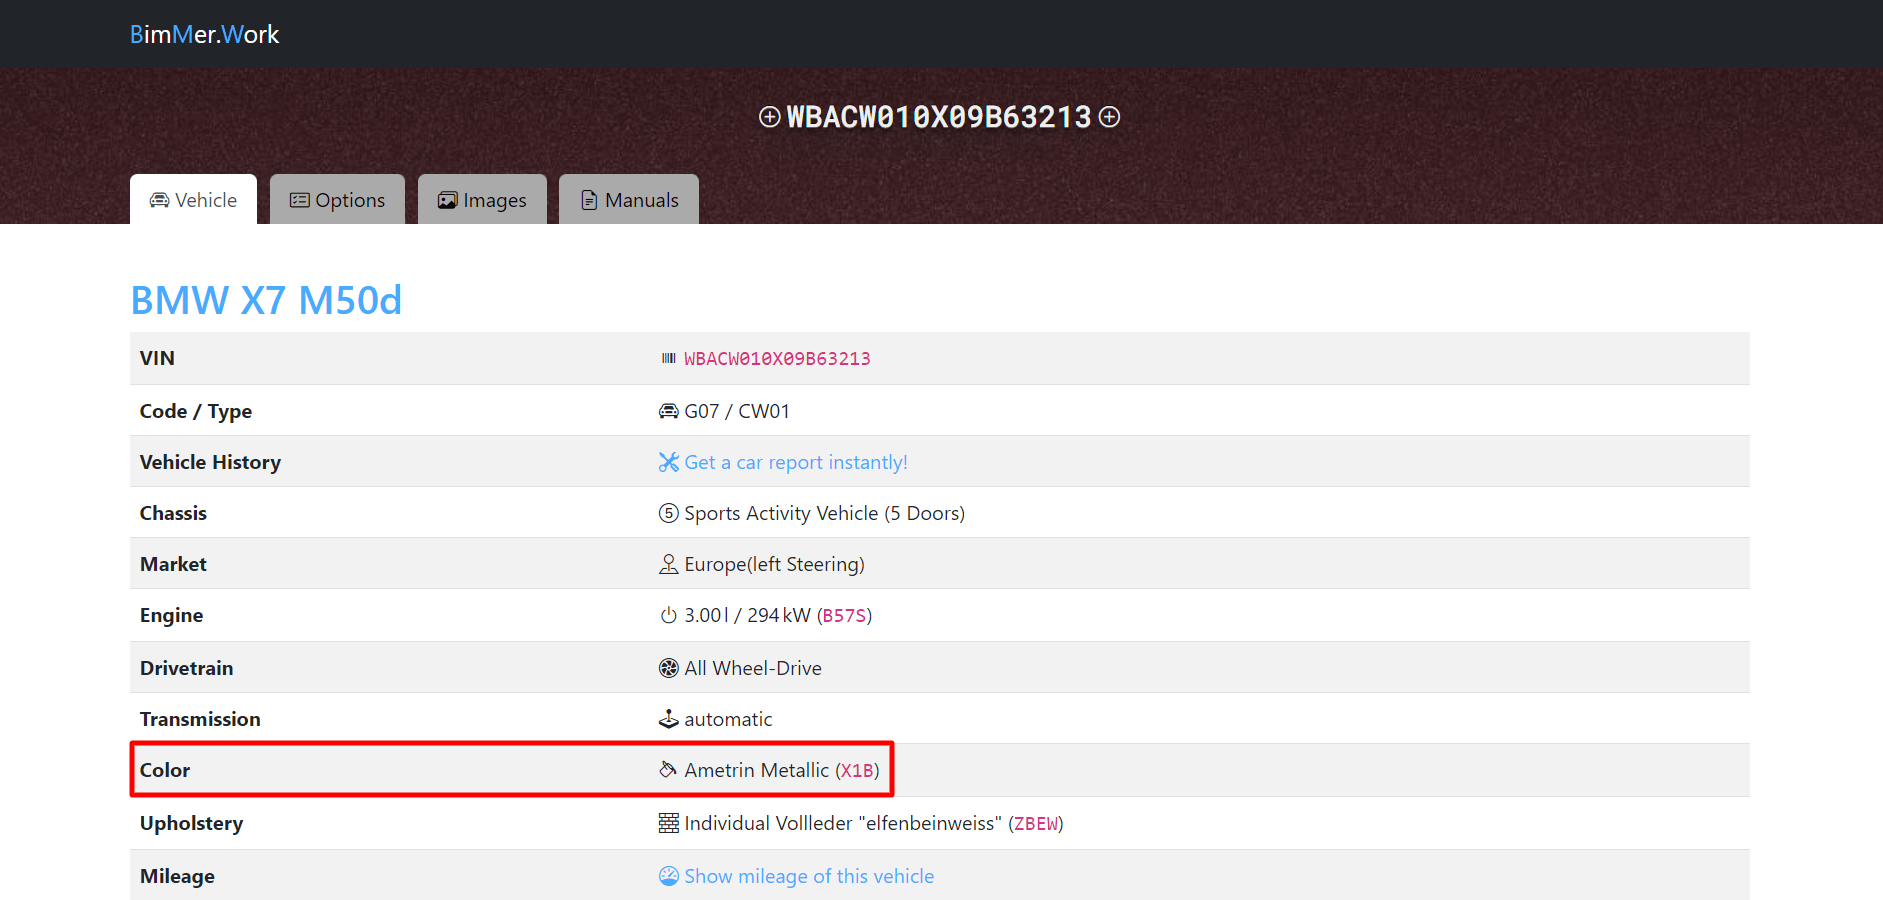1883x900 pixels.
Task: Click the plus icon right of header VIN
Action: [1109, 117]
